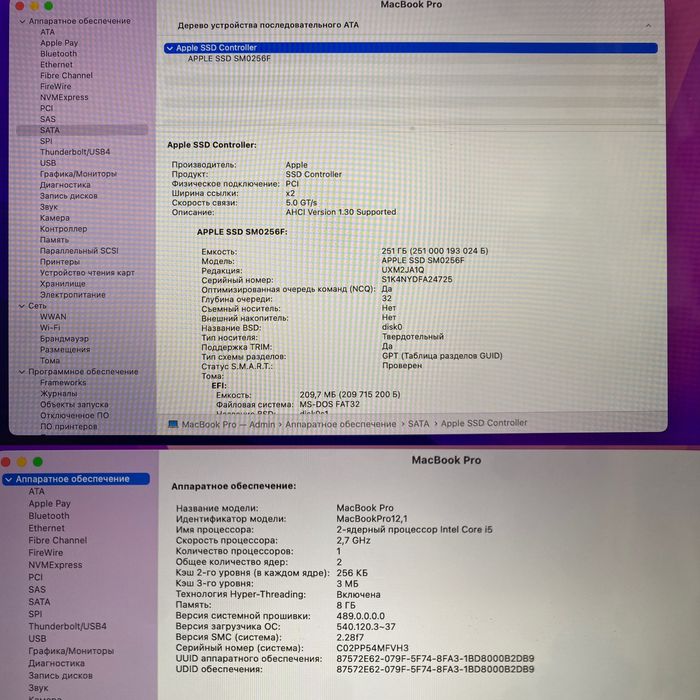
Task: Select FireWire in bottom window sidebar
Action: pos(46,553)
